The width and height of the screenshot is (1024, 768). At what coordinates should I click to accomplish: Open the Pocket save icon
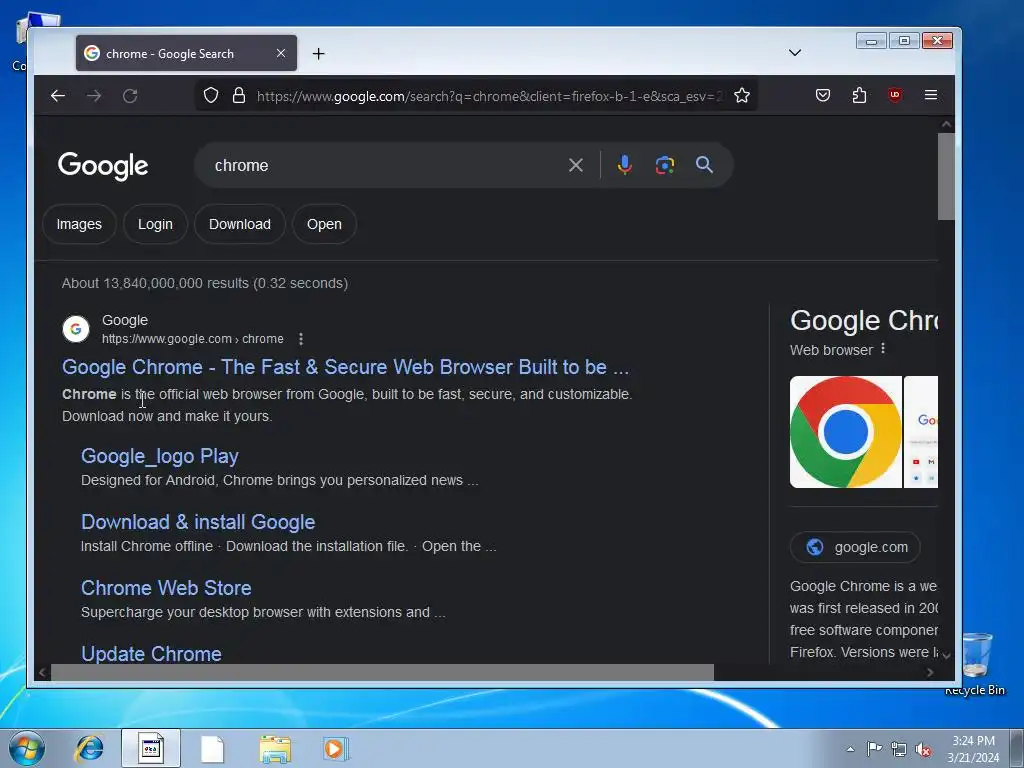[823, 95]
